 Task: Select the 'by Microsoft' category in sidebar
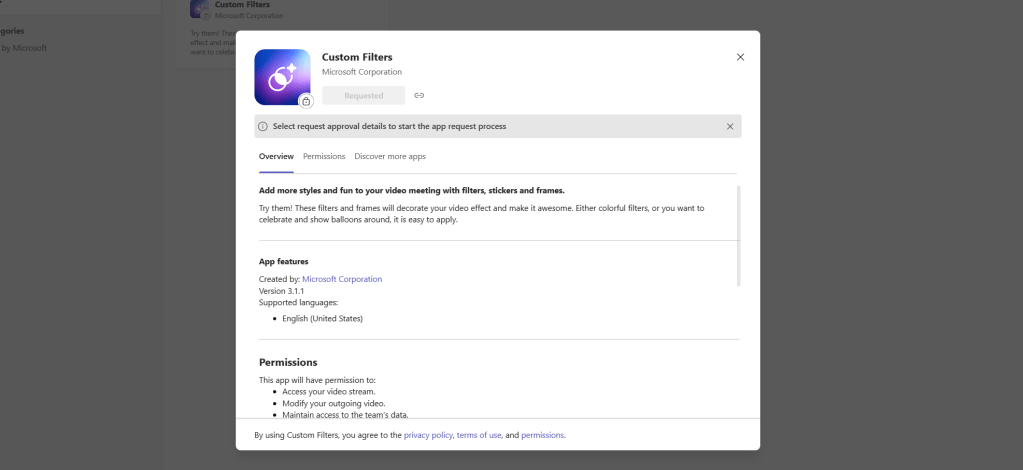coord(23,48)
